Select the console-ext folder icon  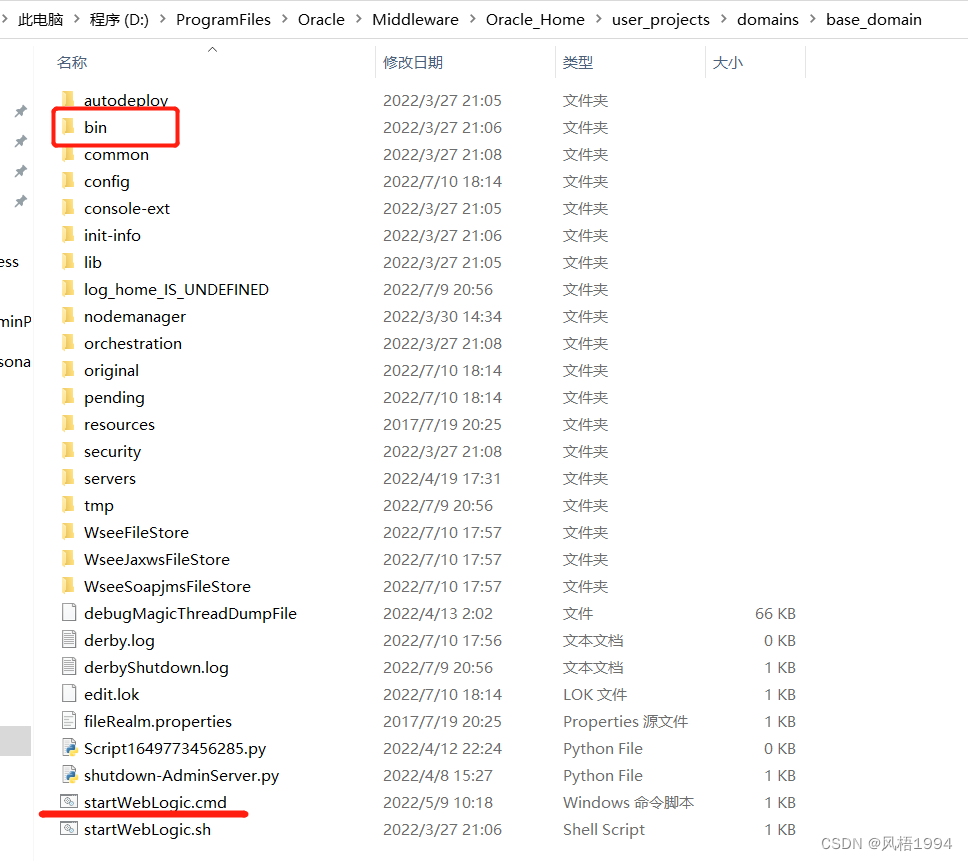[x=69, y=208]
